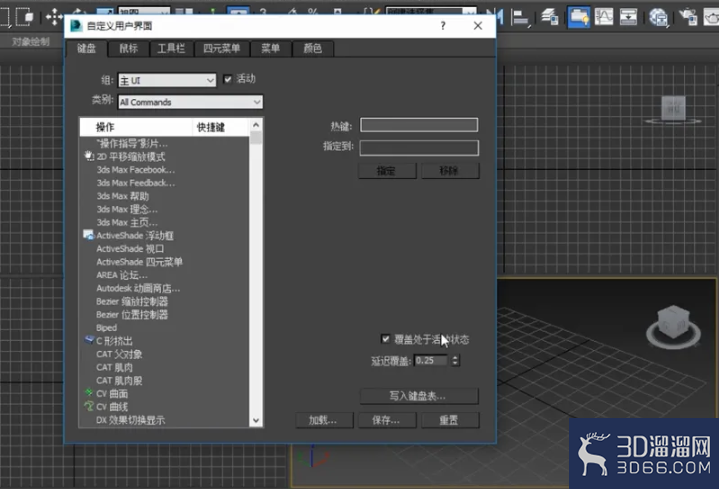Click the 延迟覆盖 value field 0.25
719x489 pixels.
[431, 360]
